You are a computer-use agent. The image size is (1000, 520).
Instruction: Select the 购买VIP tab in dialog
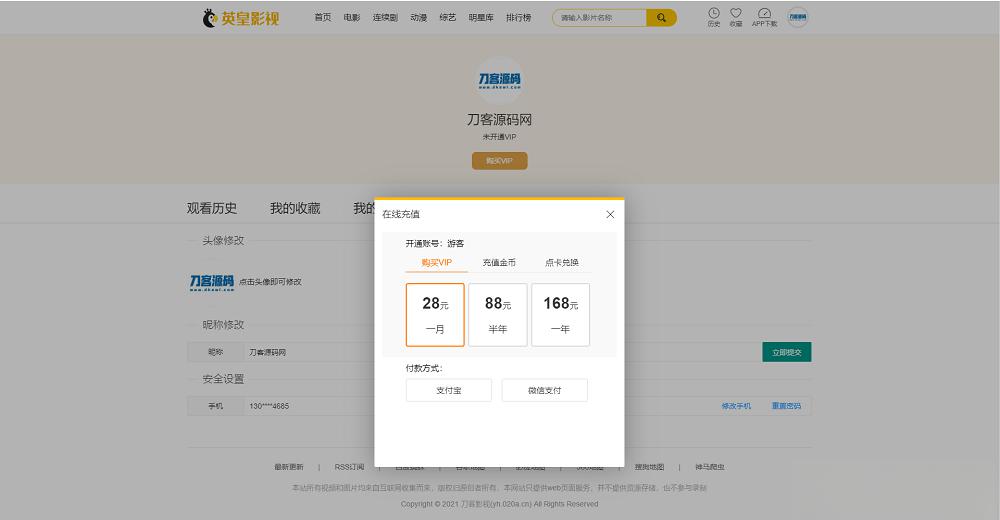tap(437, 262)
